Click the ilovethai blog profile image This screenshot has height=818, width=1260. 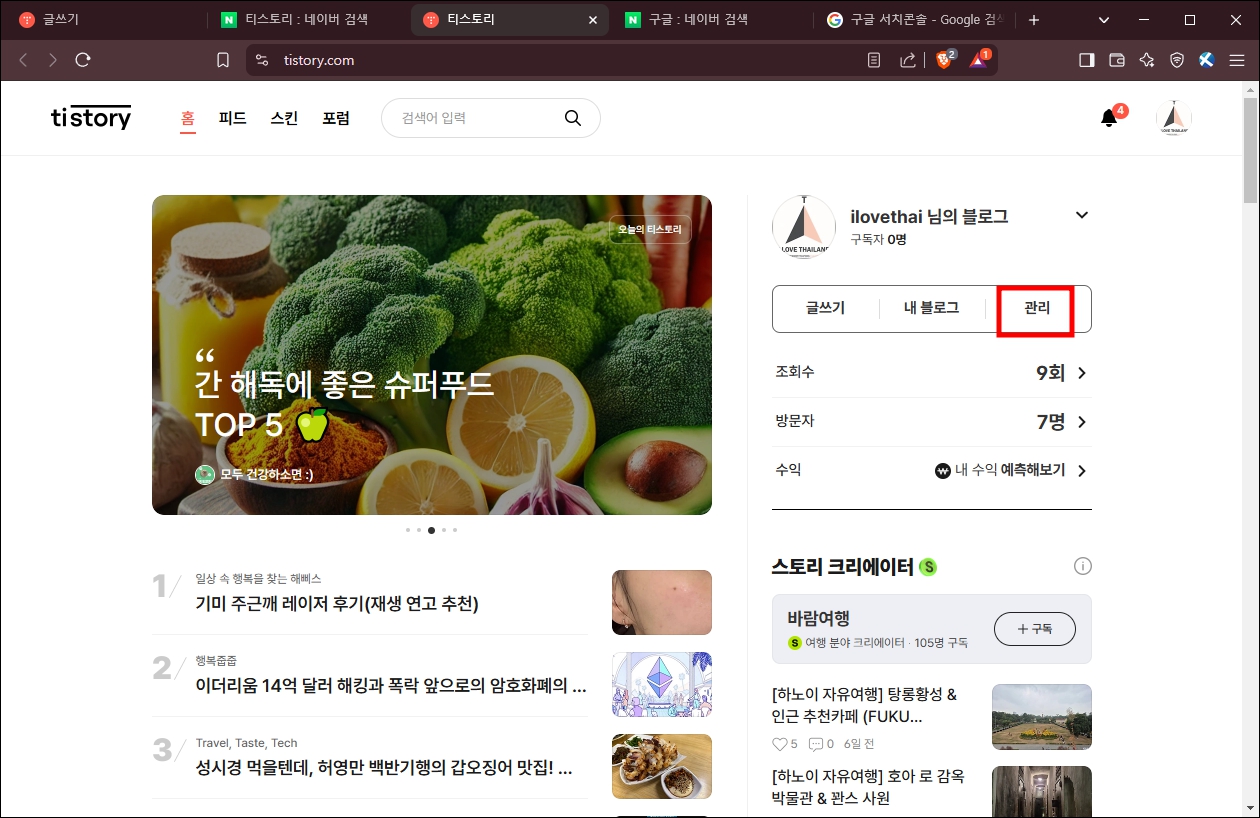click(804, 227)
